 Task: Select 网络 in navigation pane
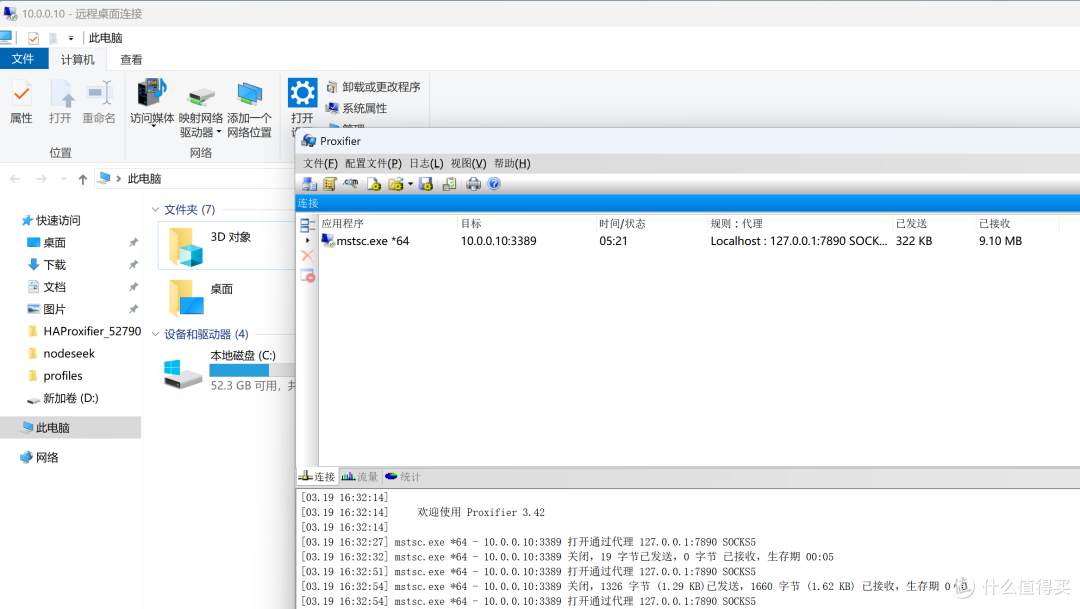coord(40,457)
